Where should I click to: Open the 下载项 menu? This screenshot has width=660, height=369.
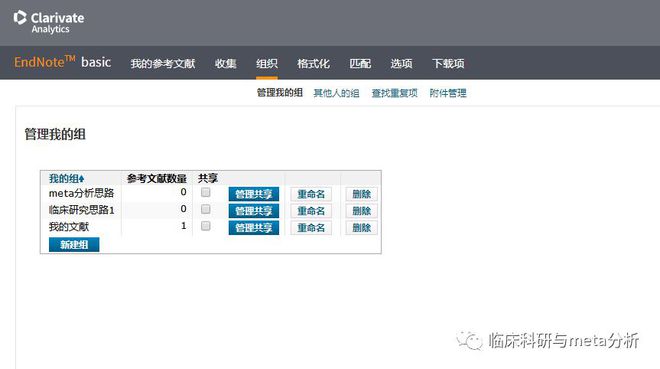(x=448, y=64)
